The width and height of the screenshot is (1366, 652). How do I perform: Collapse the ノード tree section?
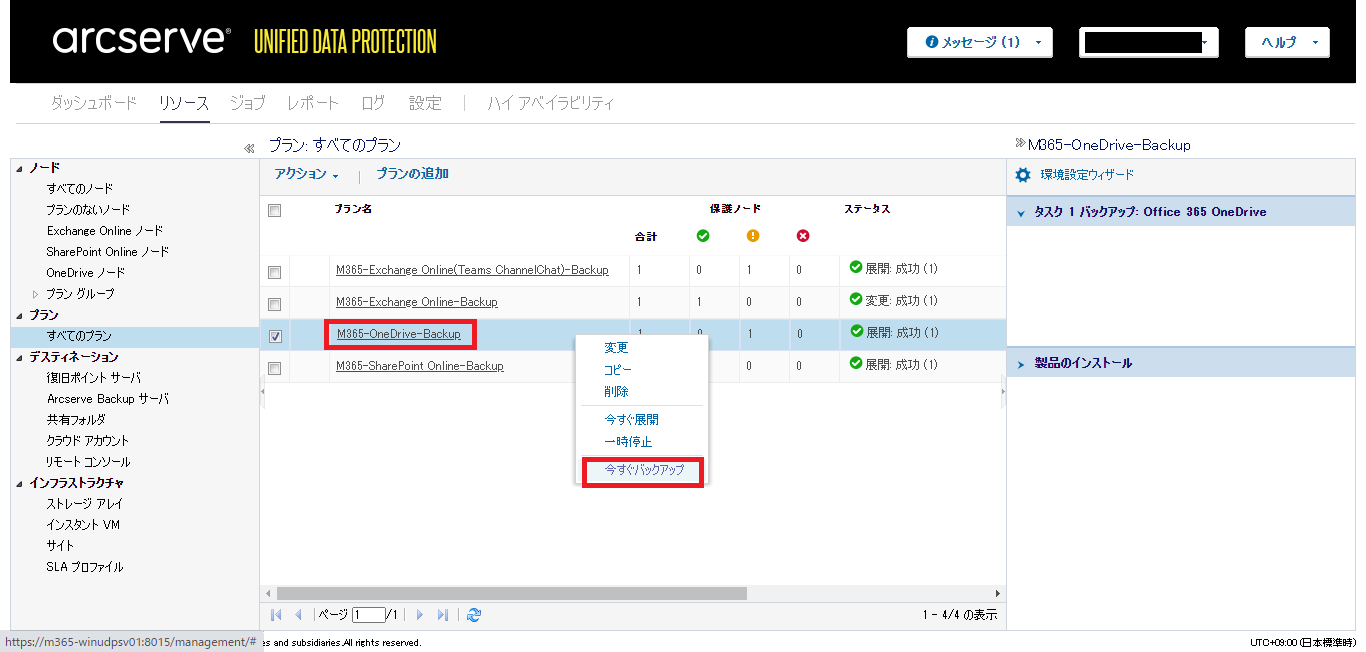[20, 168]
